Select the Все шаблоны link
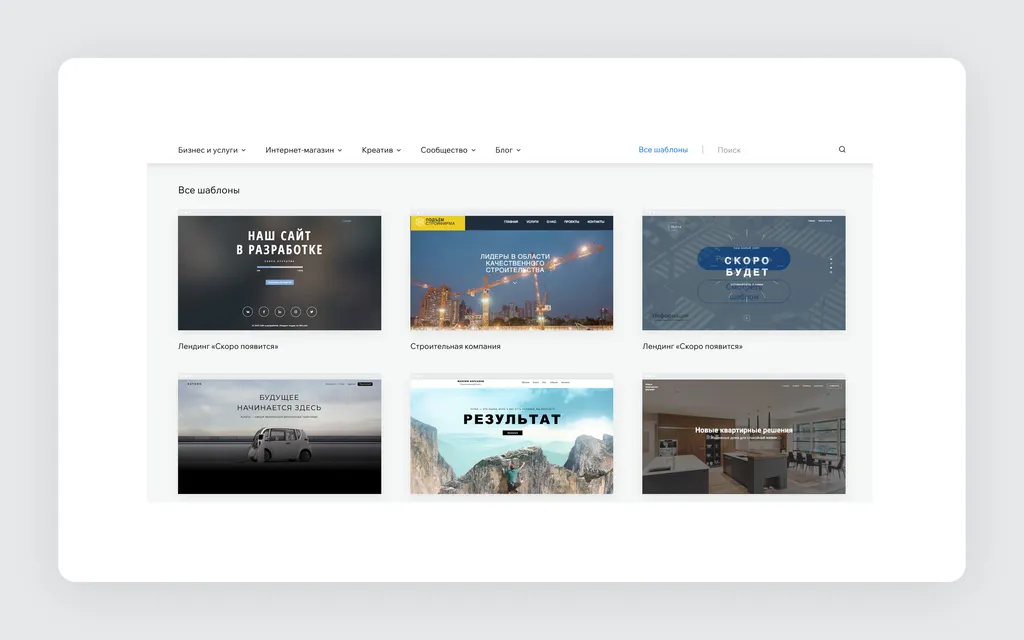Image resolution: width=1024 pixels, height=640 pixels. pyautogui.click(x=663, y=150)
